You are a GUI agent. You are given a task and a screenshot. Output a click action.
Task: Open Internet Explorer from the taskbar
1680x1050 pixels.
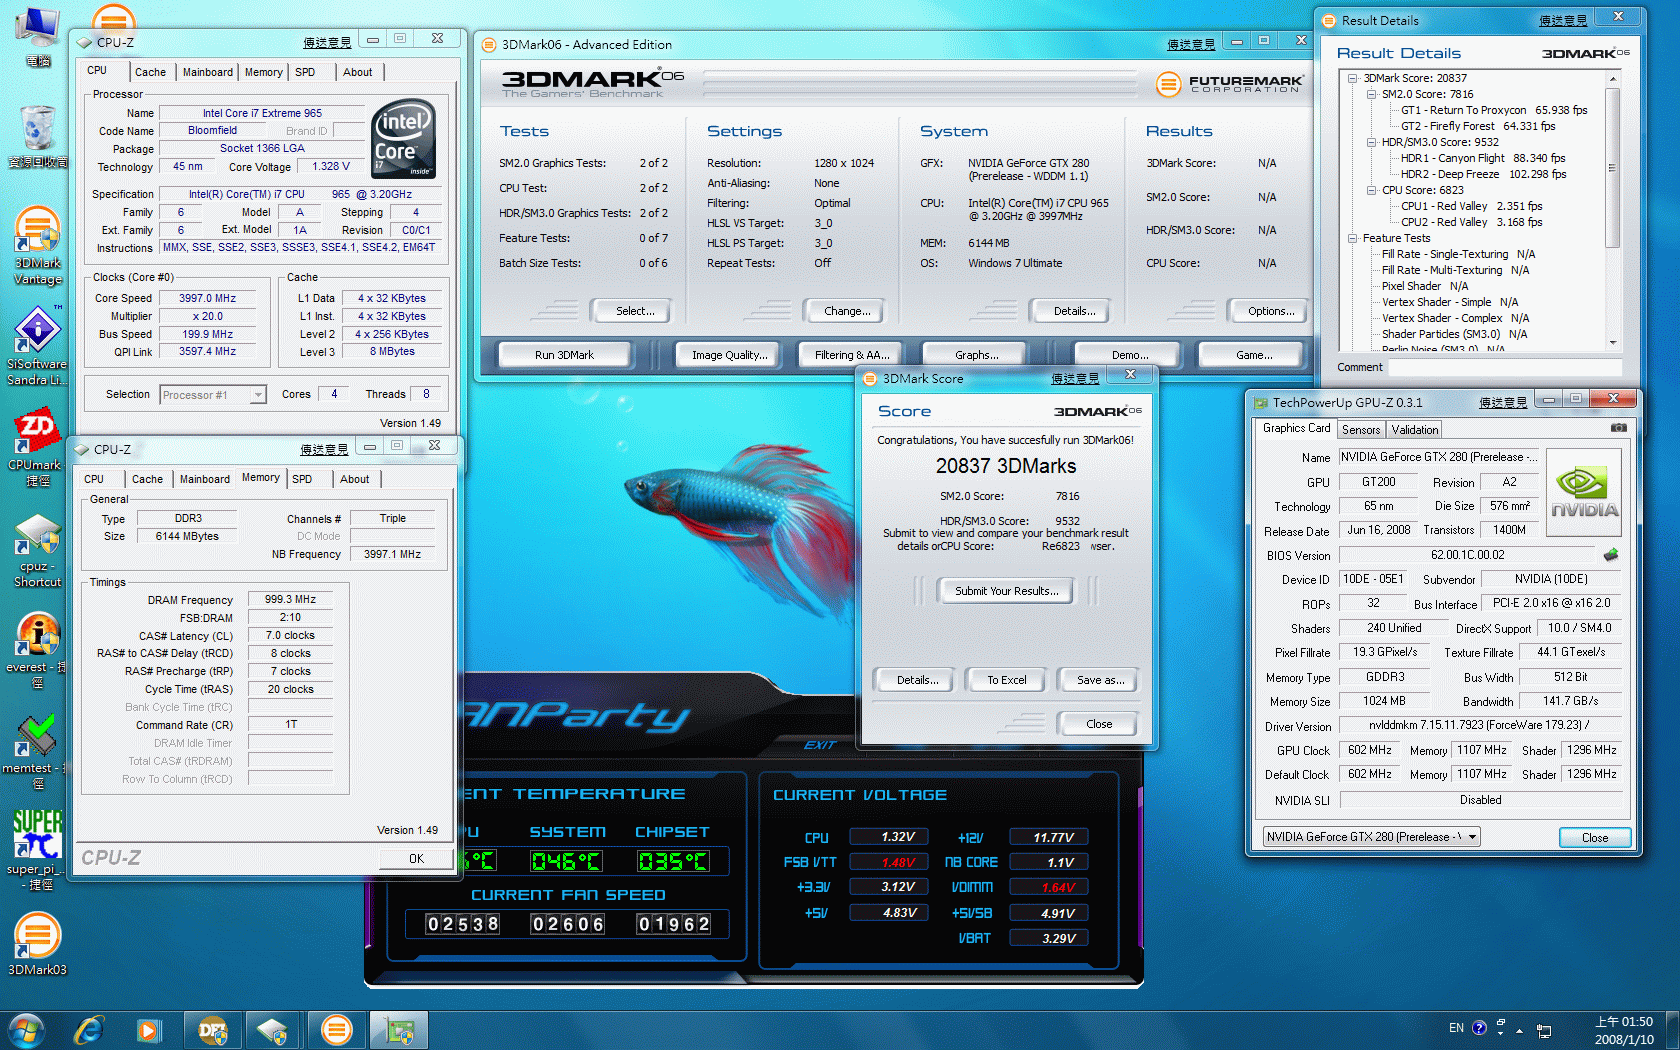tap(89, 1030)
